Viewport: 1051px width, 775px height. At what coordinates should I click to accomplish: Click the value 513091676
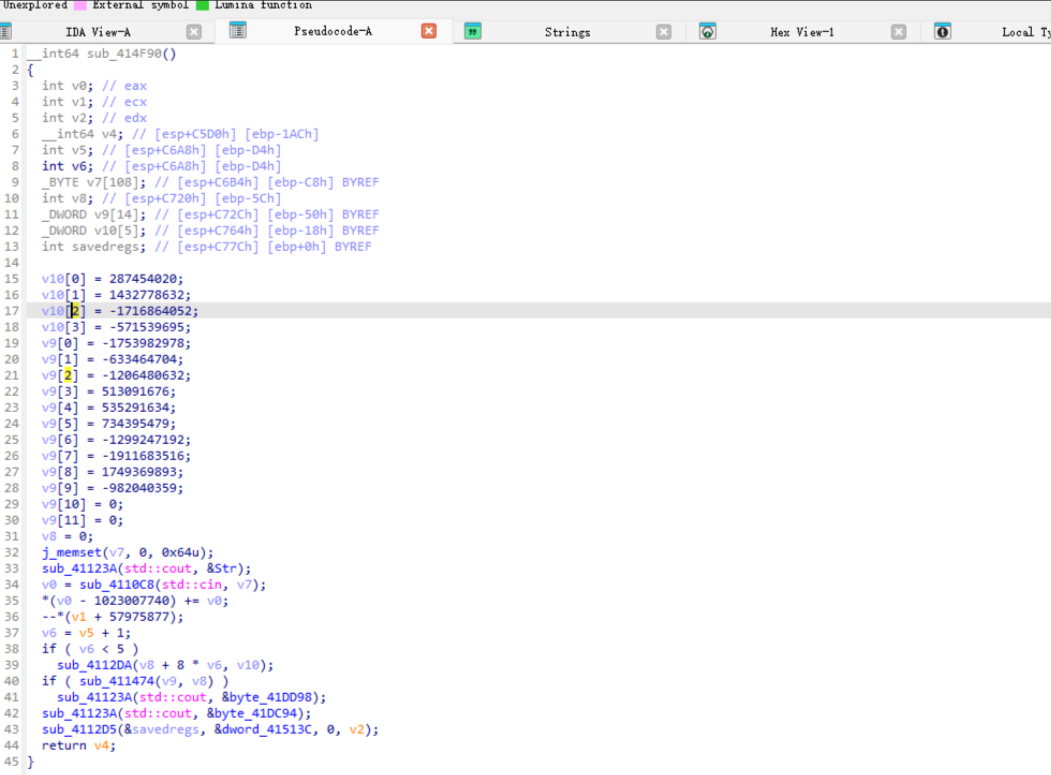click(x=135, y=392)
